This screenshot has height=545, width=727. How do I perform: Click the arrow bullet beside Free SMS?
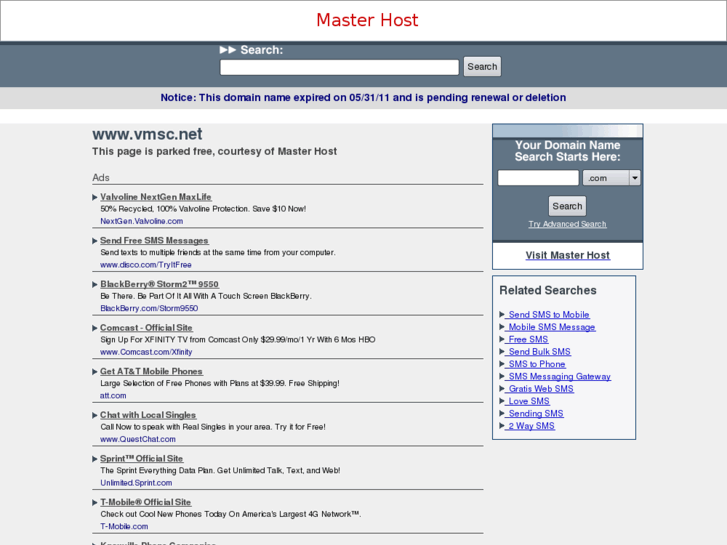502,339
